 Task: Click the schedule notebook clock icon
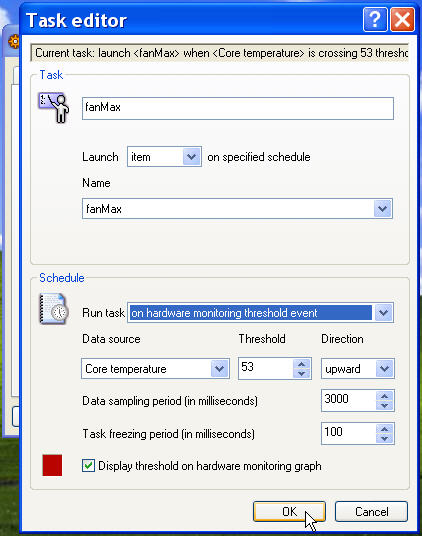tap(54, 309)
